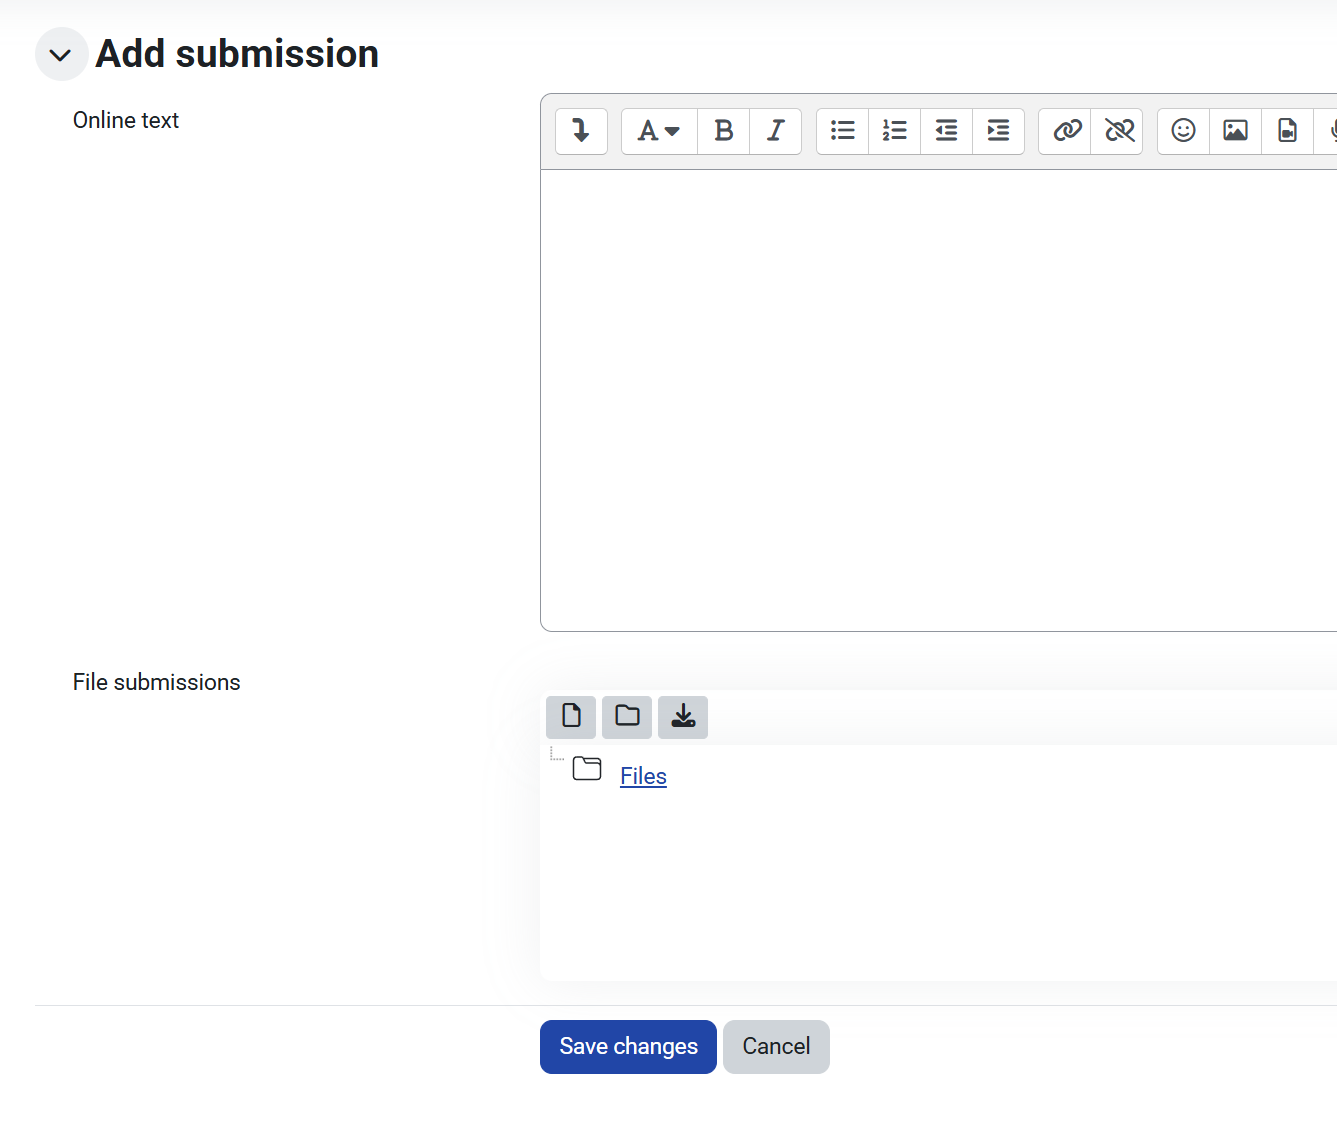Toggle bold formatting
The image size is (1337, 1138).
point(724,131)
